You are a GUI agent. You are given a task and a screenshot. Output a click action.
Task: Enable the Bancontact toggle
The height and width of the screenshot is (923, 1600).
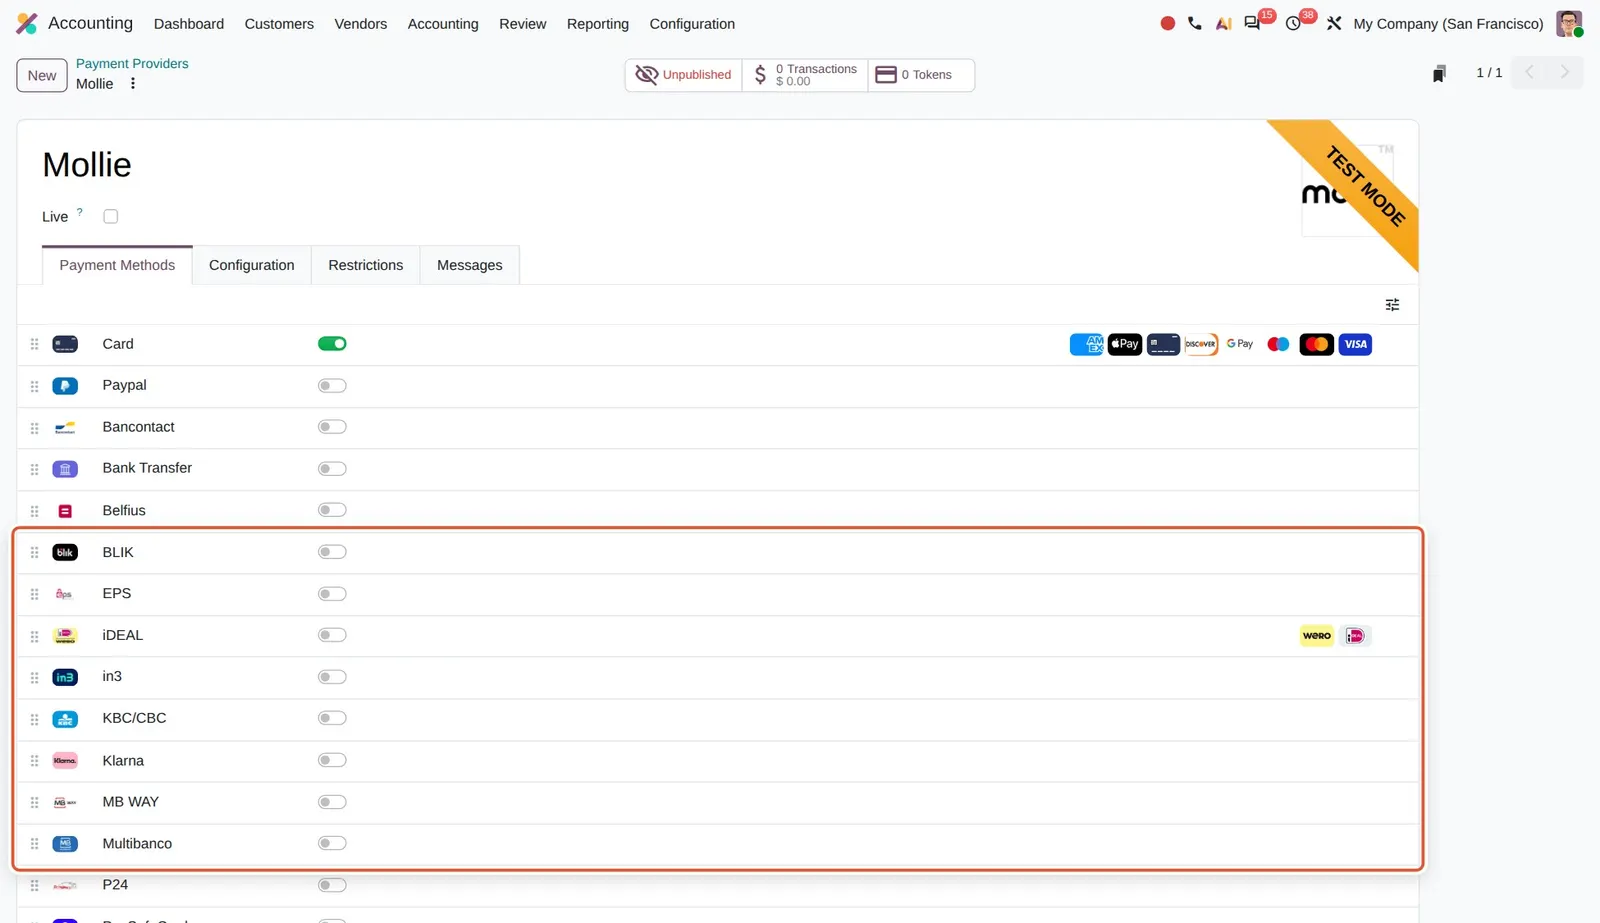332,427
